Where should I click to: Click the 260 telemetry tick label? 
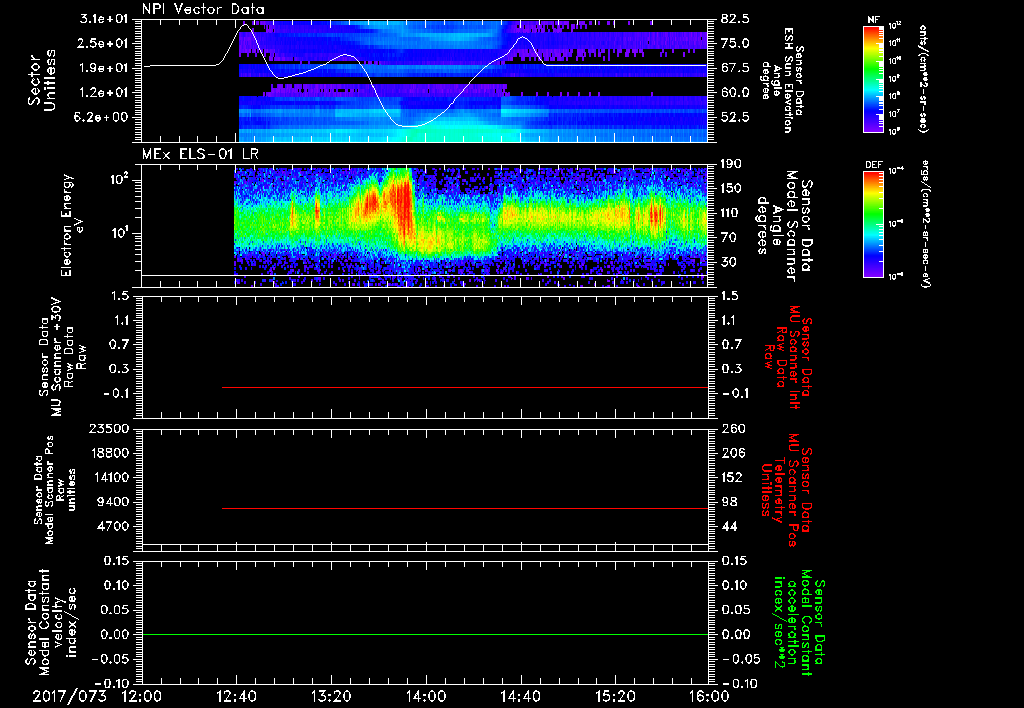[x=732, y=429]
